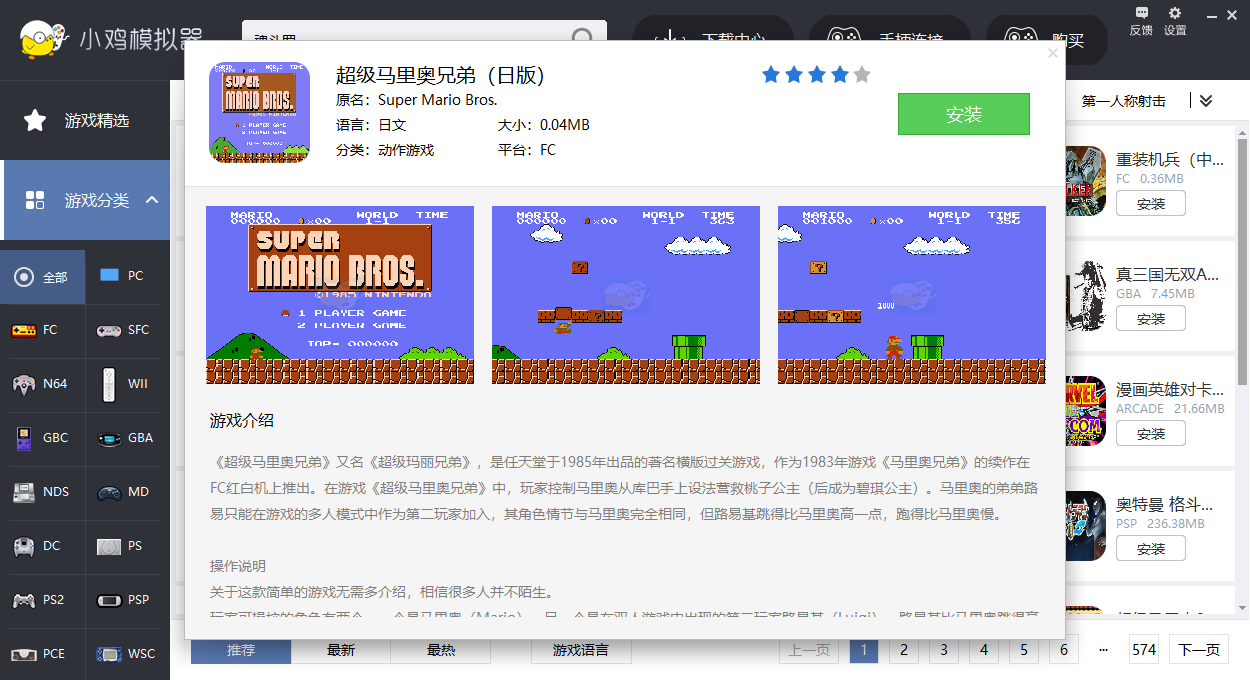Filter games by PC platform

(123, 276)
